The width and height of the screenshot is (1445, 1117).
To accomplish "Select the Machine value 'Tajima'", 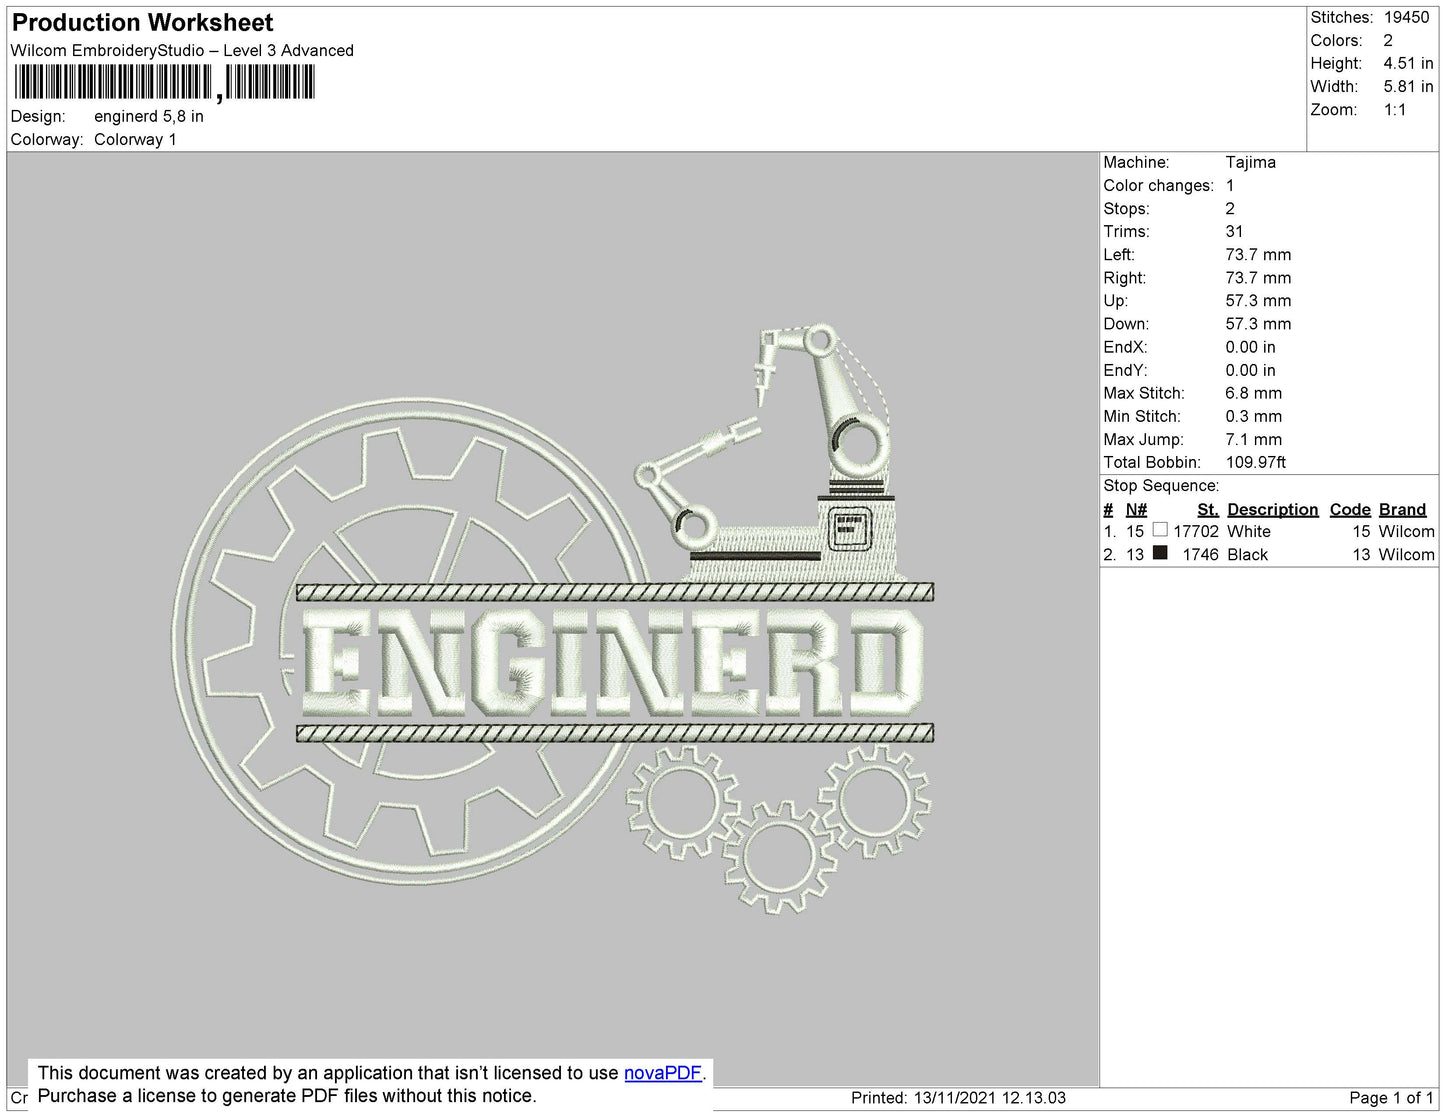I will [x=1250, y=162].
